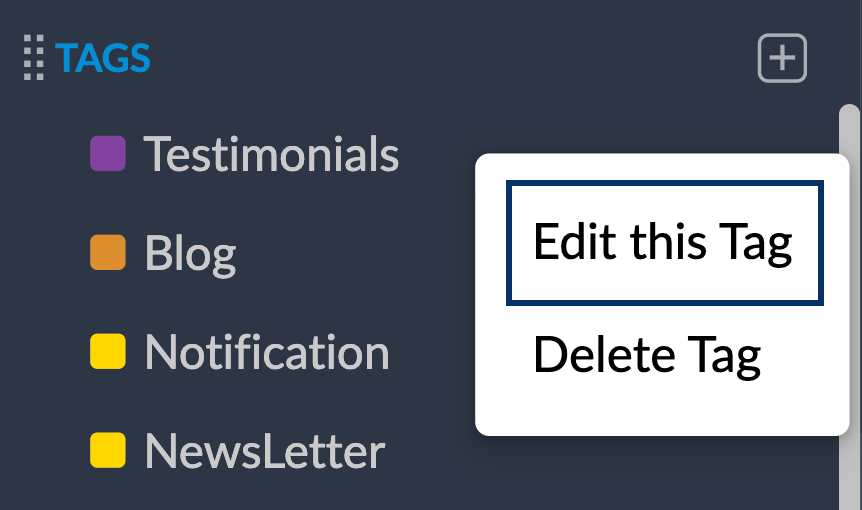This screenshot has height=510, width=862.
Task: Click the TAGS section drag handle
Action: tap(34, 58)
